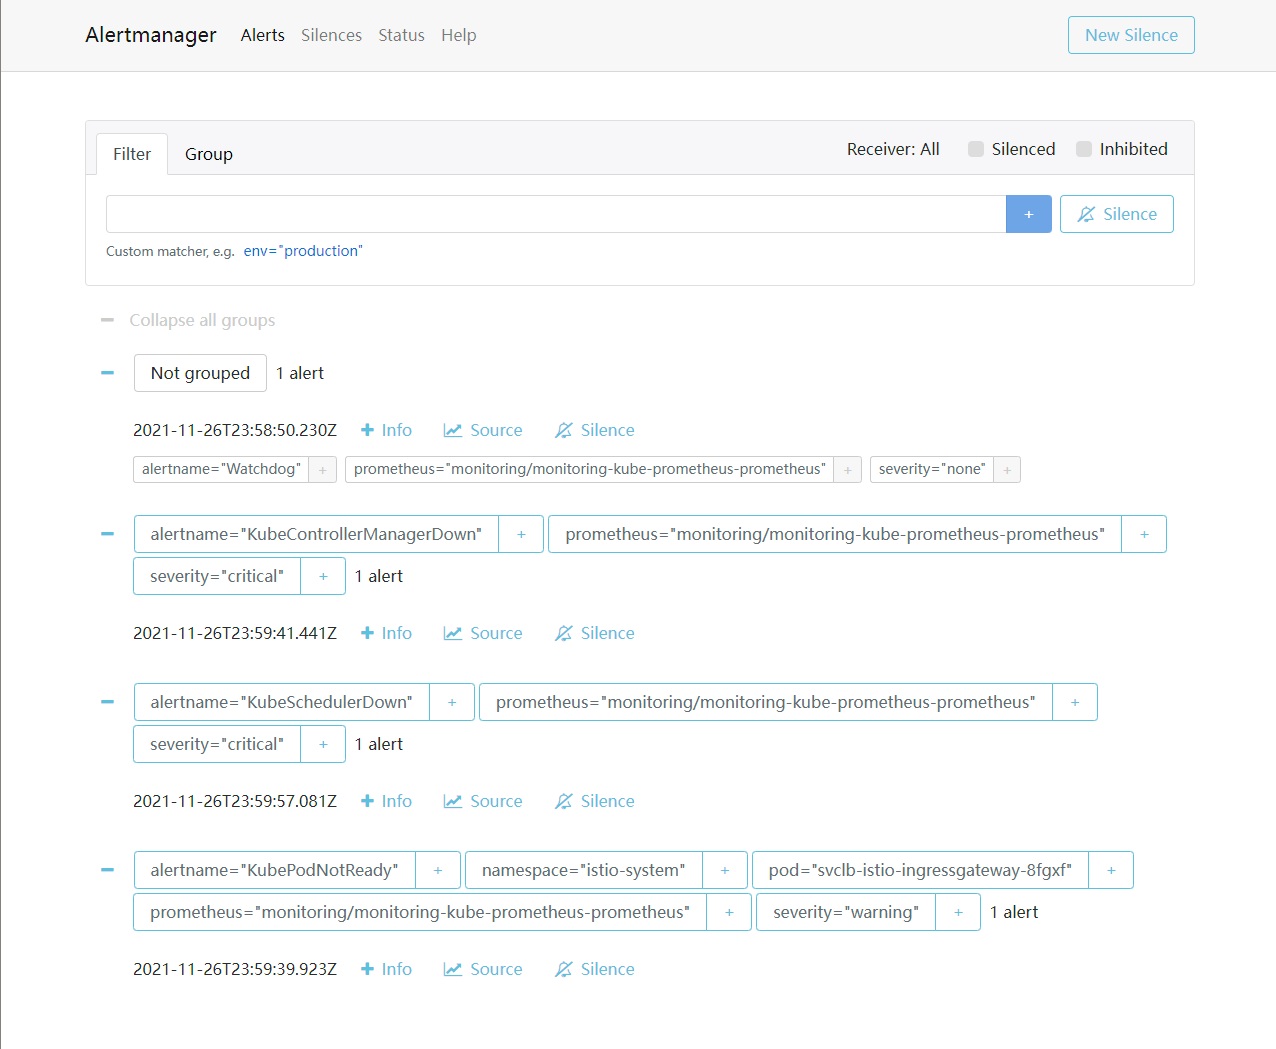Click plus beside namespace="istio-system"
The image size is (1276, 1049).
(x=725, y=870)
